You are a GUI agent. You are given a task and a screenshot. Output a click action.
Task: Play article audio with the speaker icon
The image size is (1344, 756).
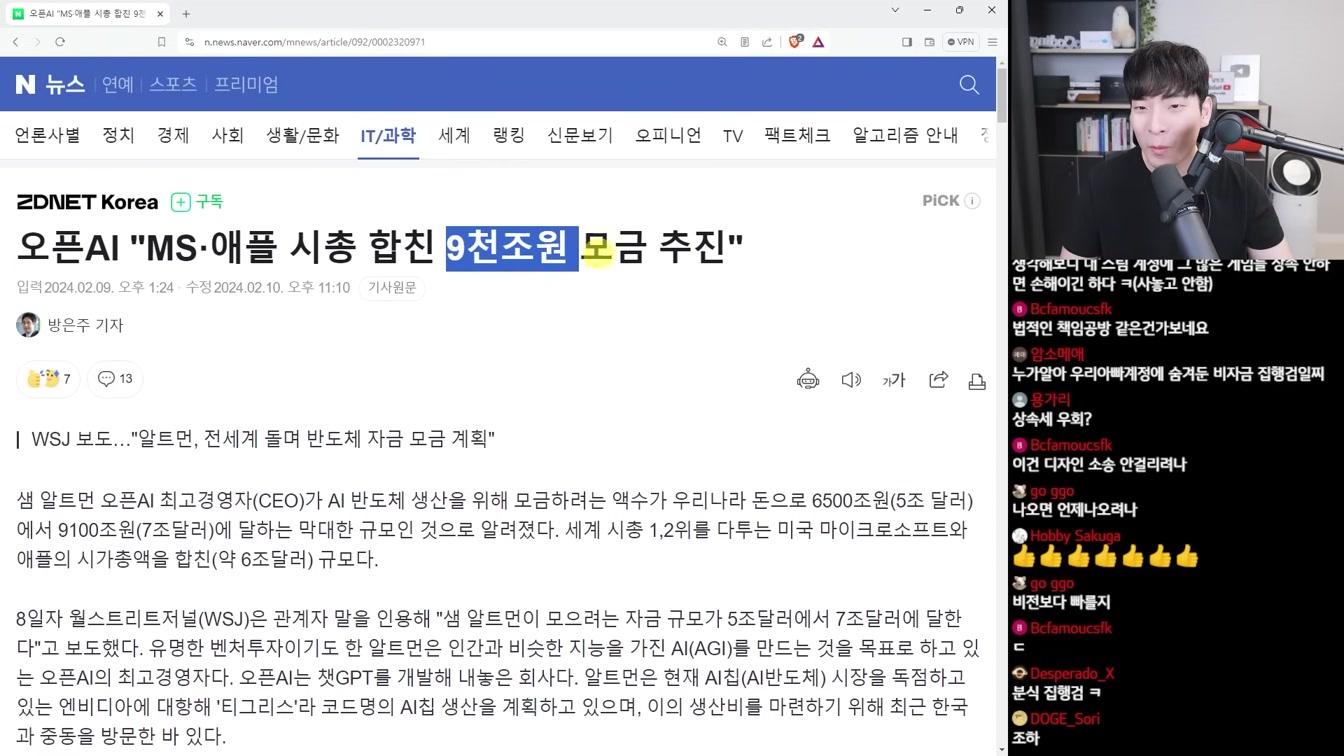[851, 380]
